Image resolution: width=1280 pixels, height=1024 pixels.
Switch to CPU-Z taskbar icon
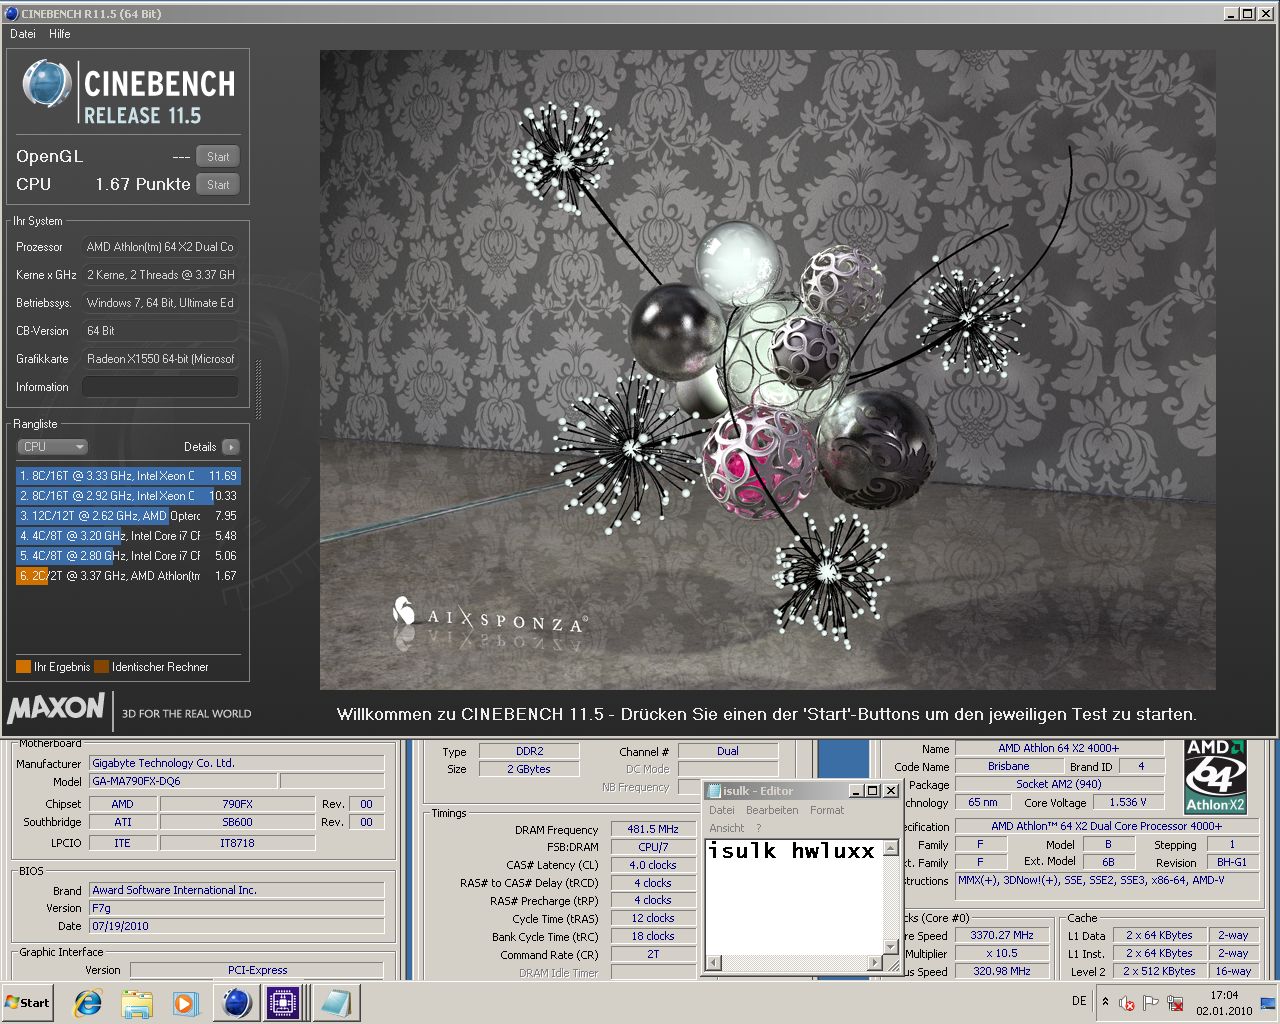pos(285,1003)
